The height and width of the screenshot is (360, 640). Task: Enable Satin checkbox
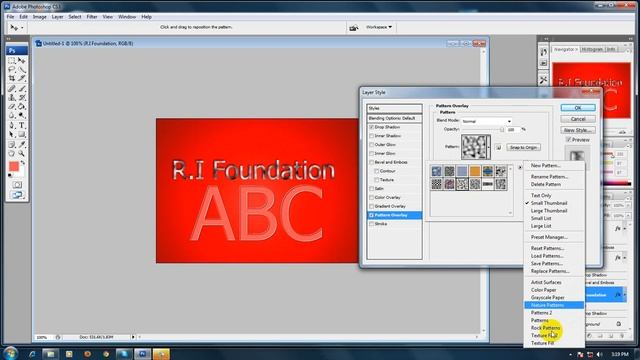click(x=371, y=189)
